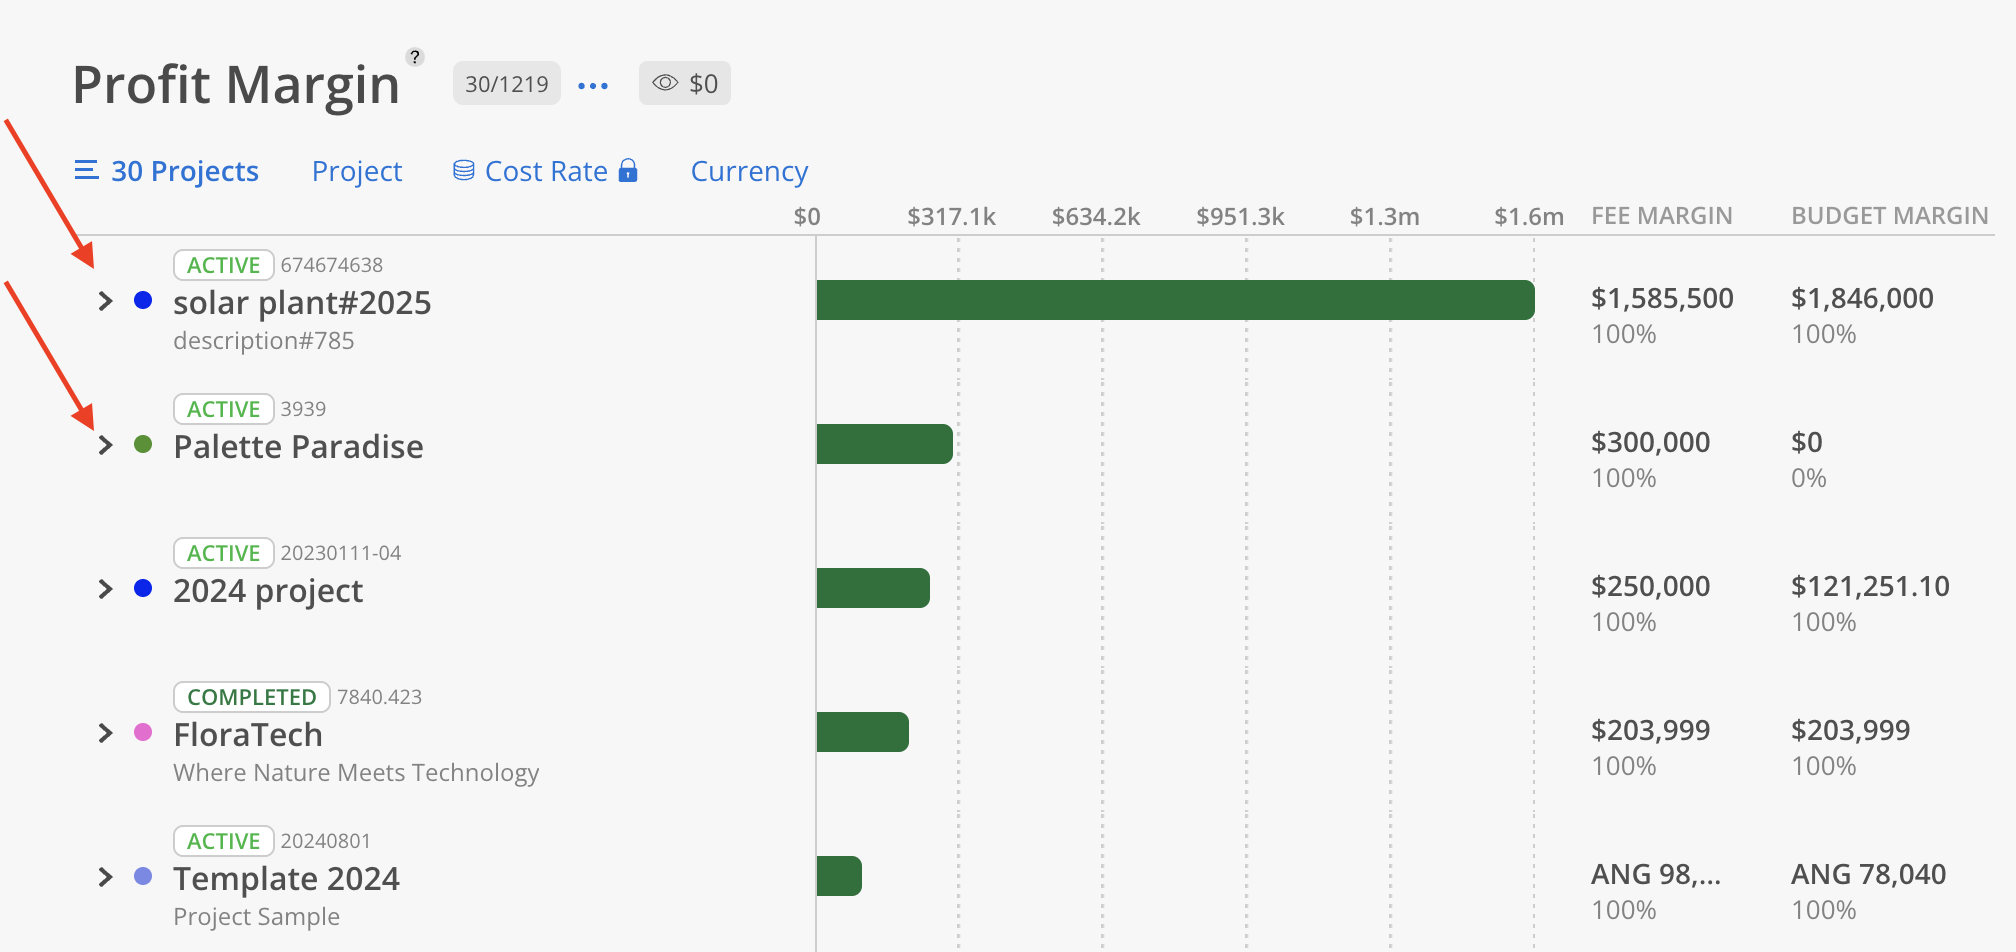Click the solar plant#2025 margin bar
The image size is (2016, 952).
click(x=1175, y=300)
